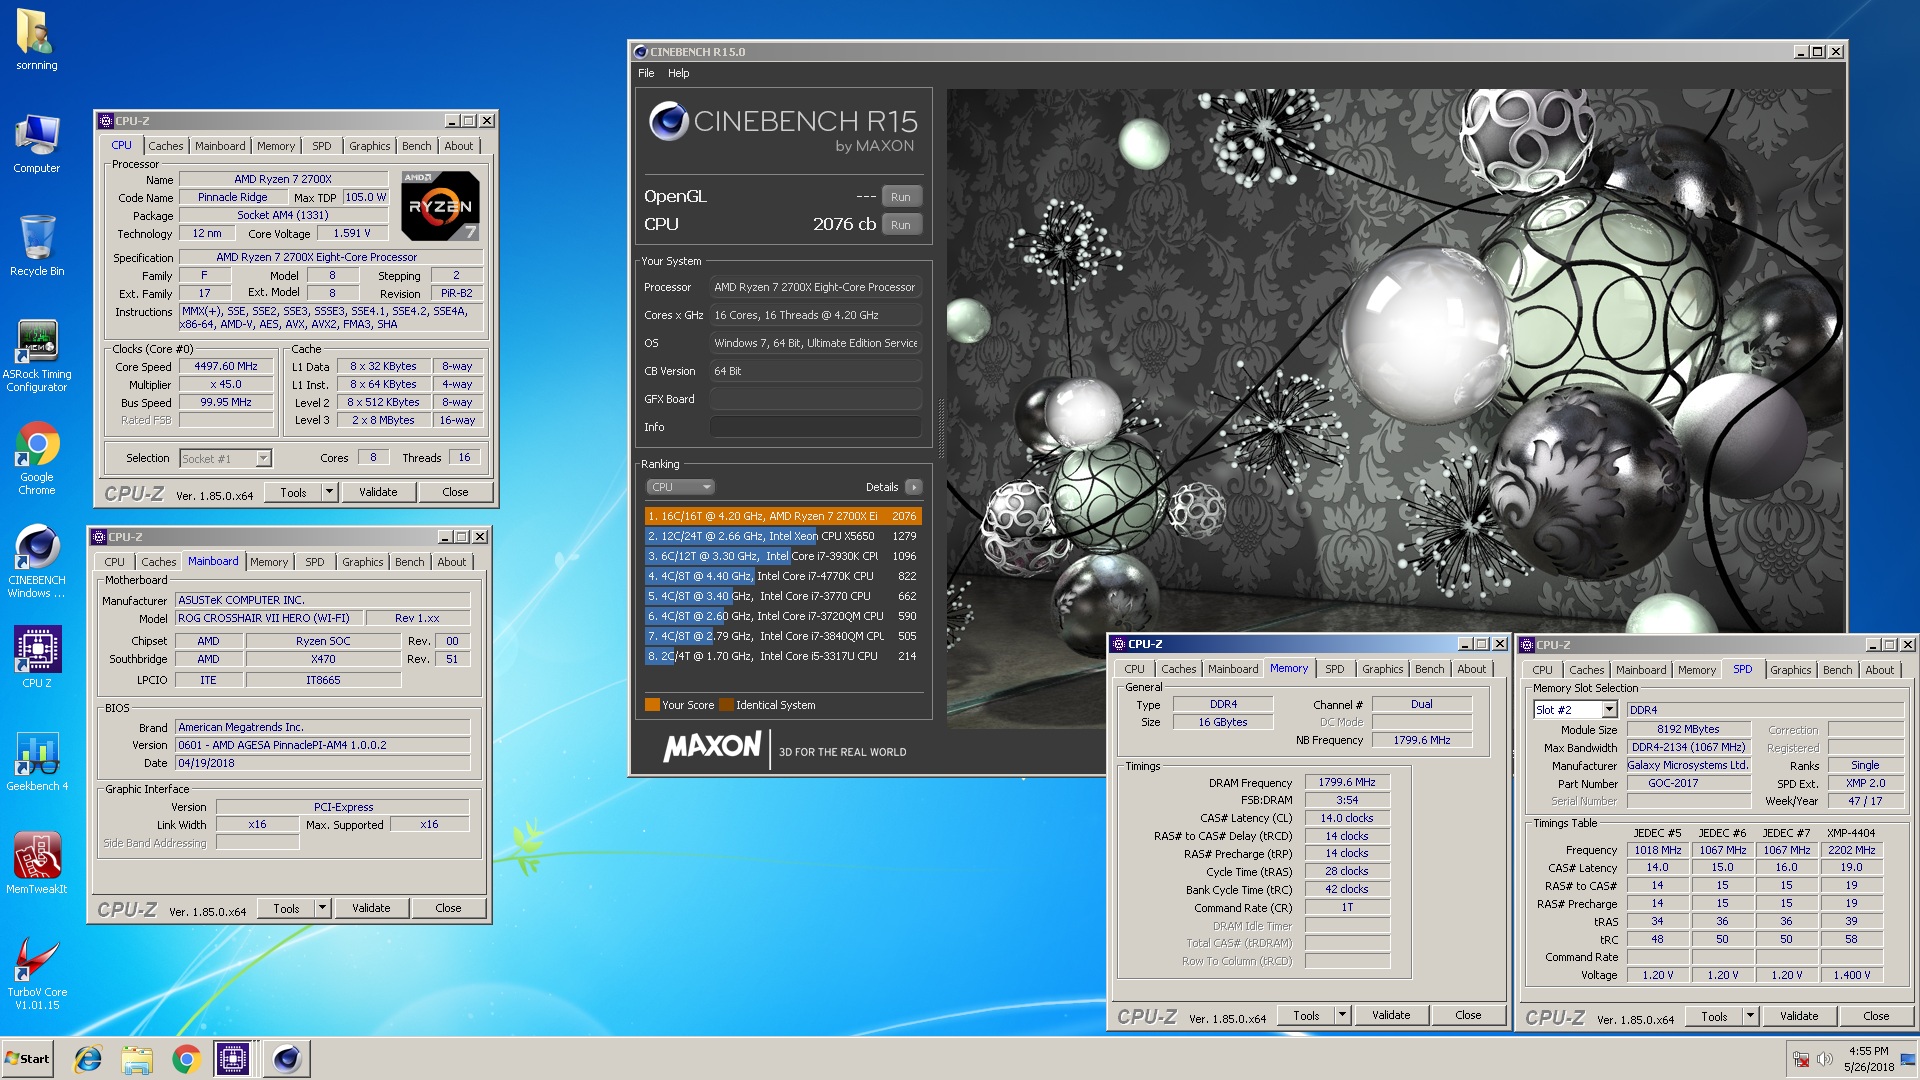Click the Details arrow button in Ranking
Screen dimensions: 1920x1080
(913, 487)
